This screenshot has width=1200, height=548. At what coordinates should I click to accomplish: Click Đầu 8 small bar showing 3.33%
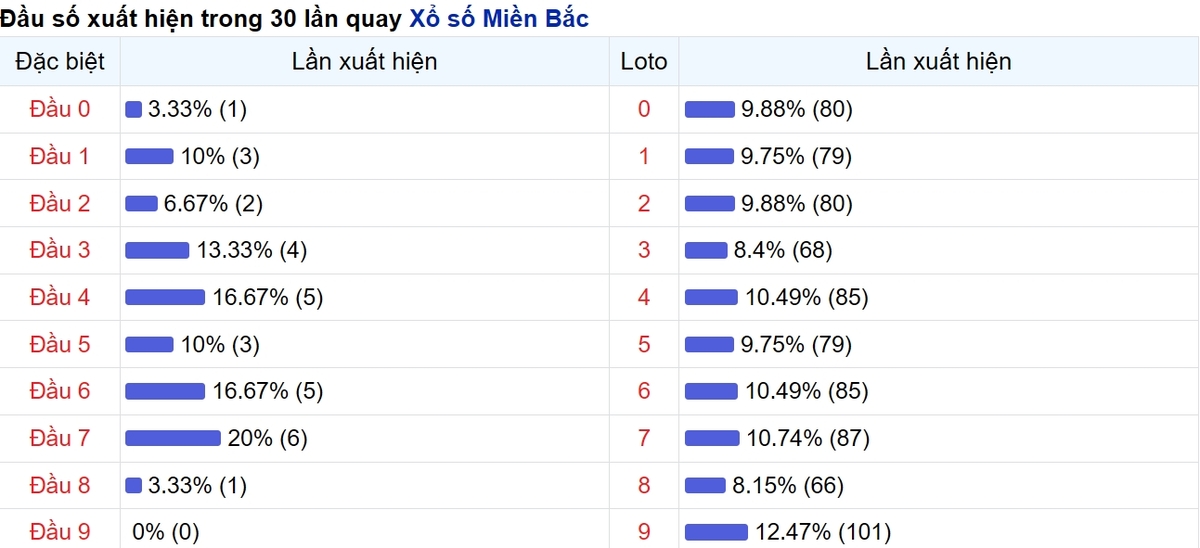pyautogui.click(x=133, y=485)
